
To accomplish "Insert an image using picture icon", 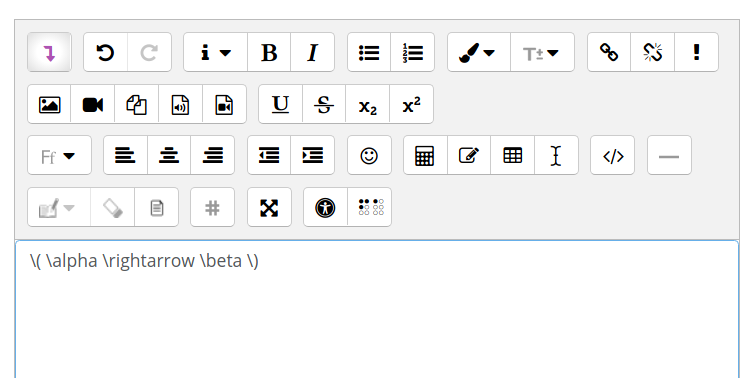I will point(49,104).
